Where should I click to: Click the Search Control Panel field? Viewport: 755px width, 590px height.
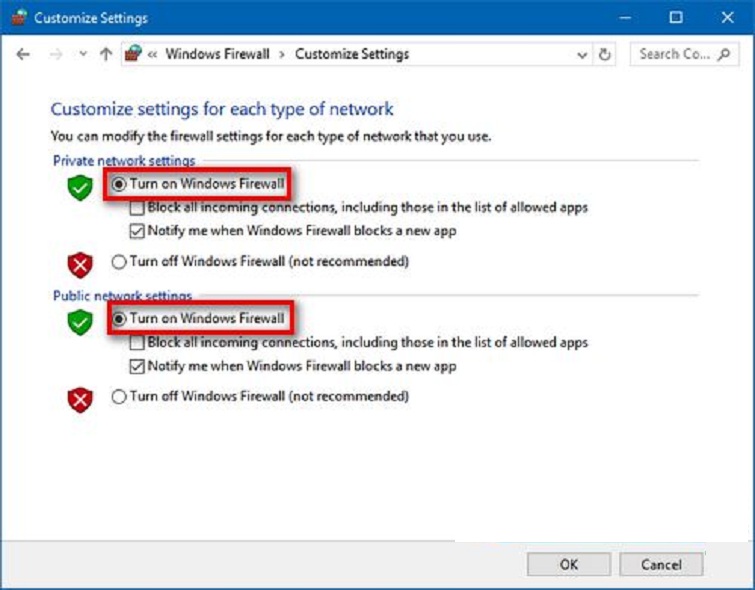tap(674, 55)
